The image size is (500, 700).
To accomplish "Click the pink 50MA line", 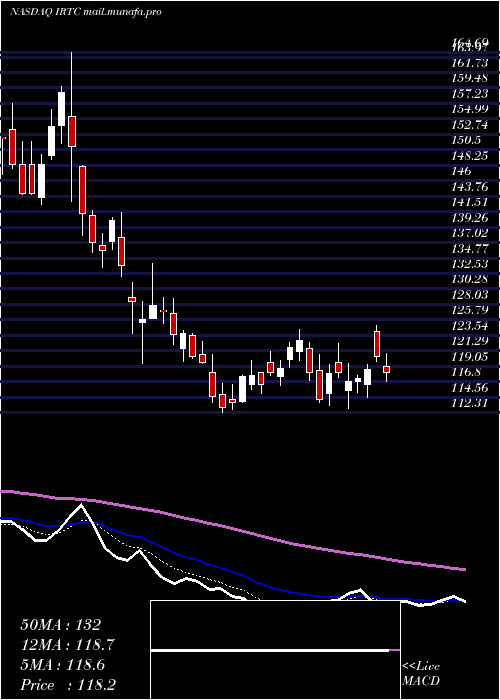I will click(x=232, y=530).
